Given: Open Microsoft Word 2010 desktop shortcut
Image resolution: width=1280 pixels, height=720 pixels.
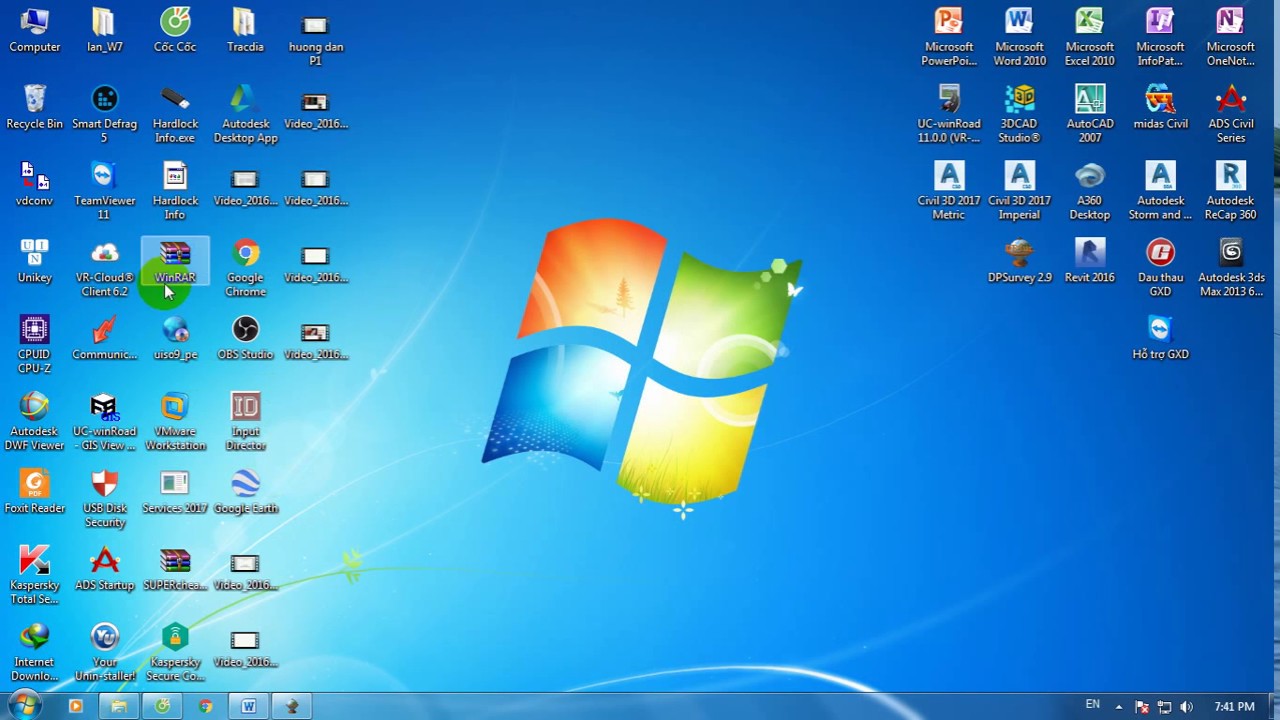Looking at the screenshot, I should coord(1019,37).
